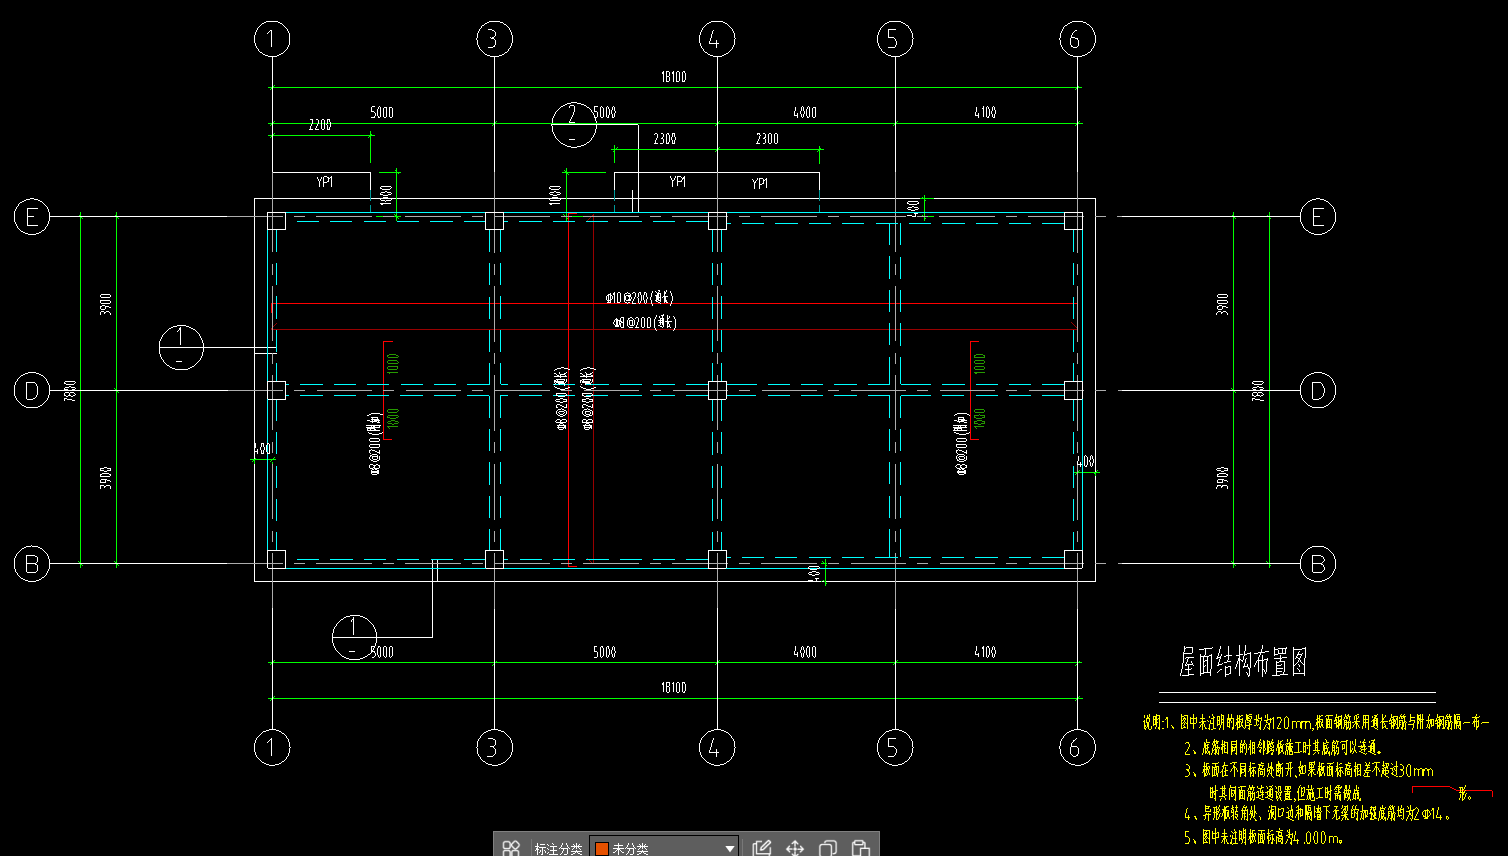Click the edit annotation pencil icon
The height and width of the screenshot is (856, 1508).
point(762,848)
